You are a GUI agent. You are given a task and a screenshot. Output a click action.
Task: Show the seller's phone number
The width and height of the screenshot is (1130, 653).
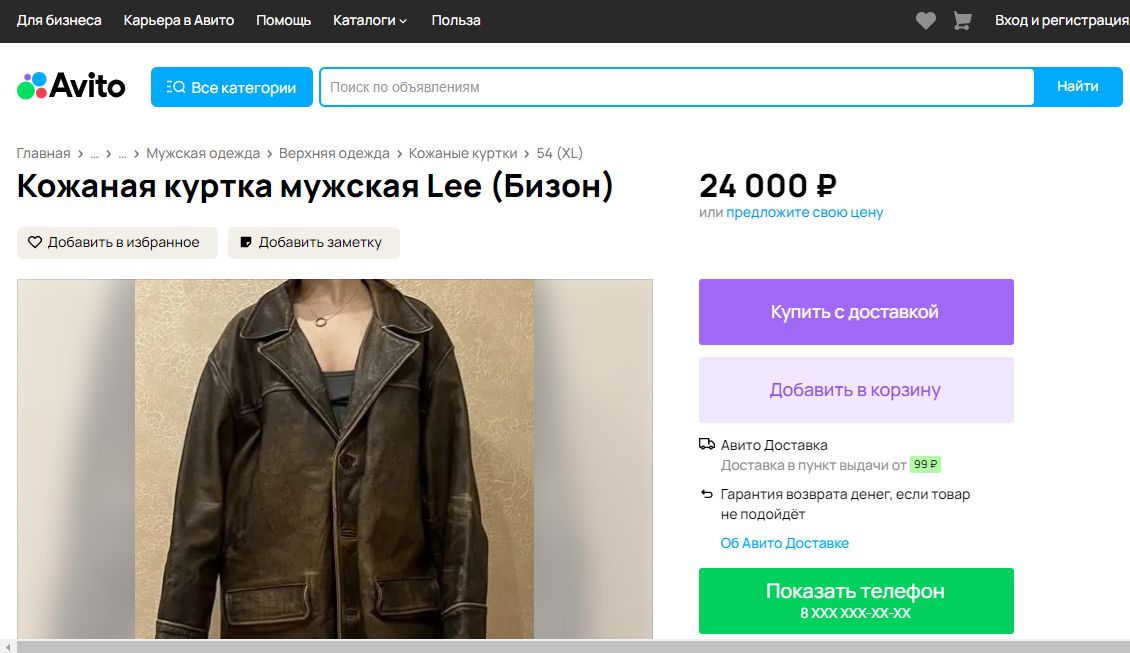pyautogui.click(x=855, y=600)
